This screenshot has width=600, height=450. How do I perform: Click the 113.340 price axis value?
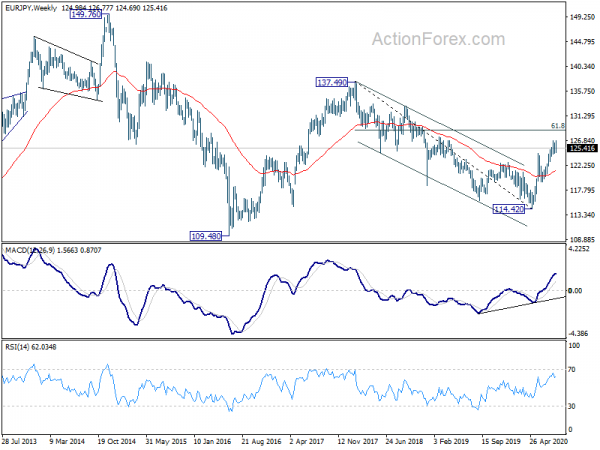[582, 215]
